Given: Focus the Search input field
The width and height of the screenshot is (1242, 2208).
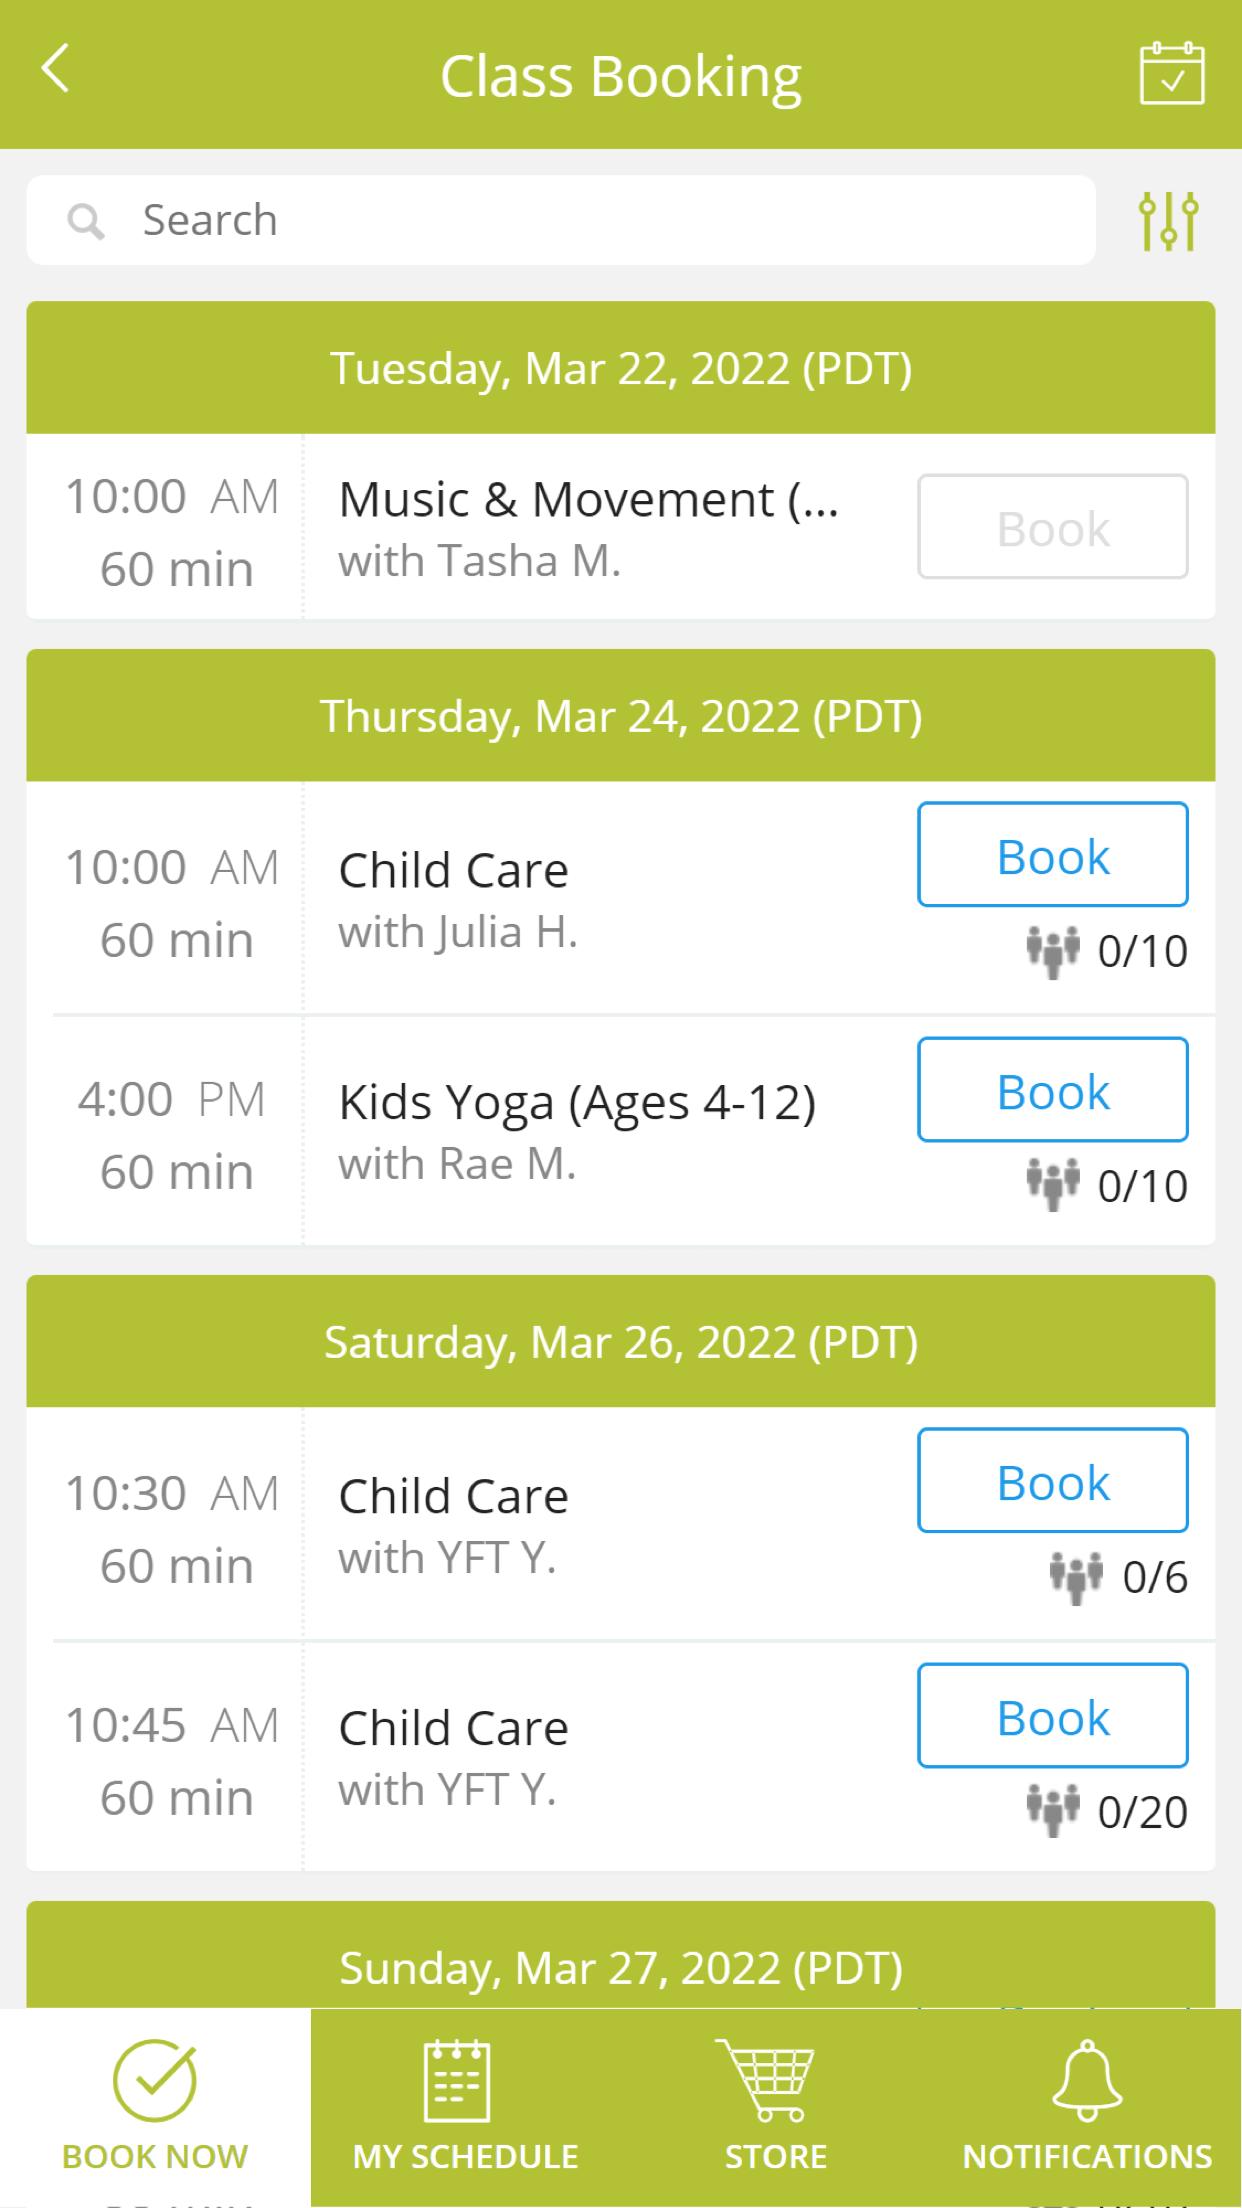Looking at the screenshot, I should (561, 220).
